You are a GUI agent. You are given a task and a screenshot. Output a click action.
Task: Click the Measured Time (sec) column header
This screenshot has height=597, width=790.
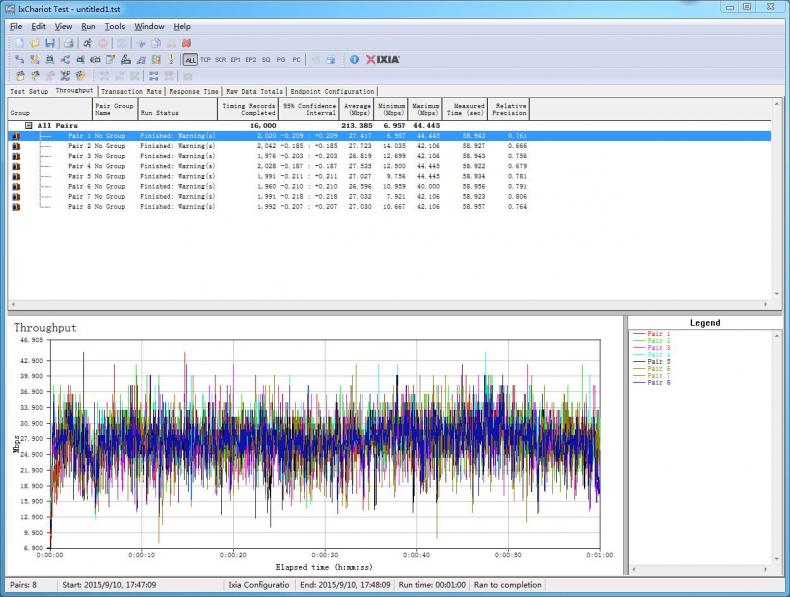(465, 109)
